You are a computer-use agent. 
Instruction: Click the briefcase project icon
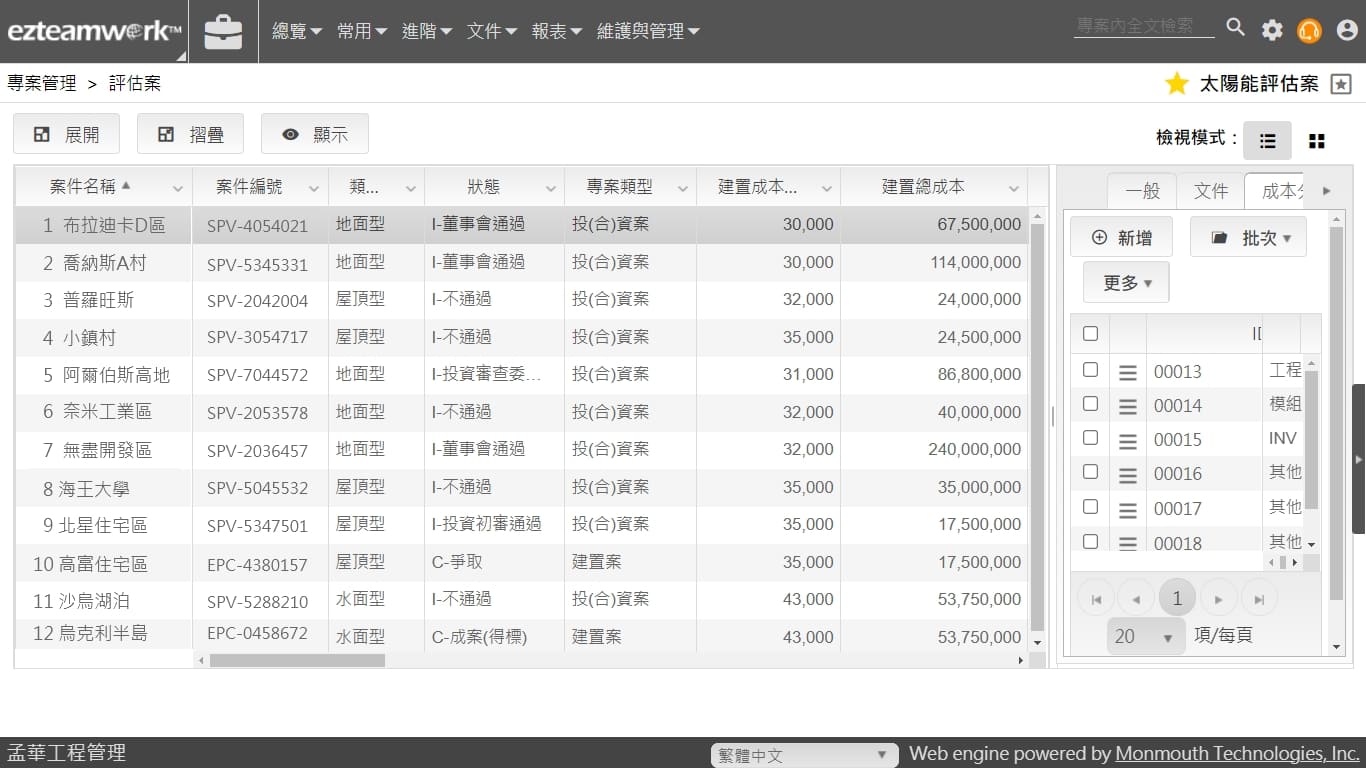pyautogui.click(x=223, y=32)
